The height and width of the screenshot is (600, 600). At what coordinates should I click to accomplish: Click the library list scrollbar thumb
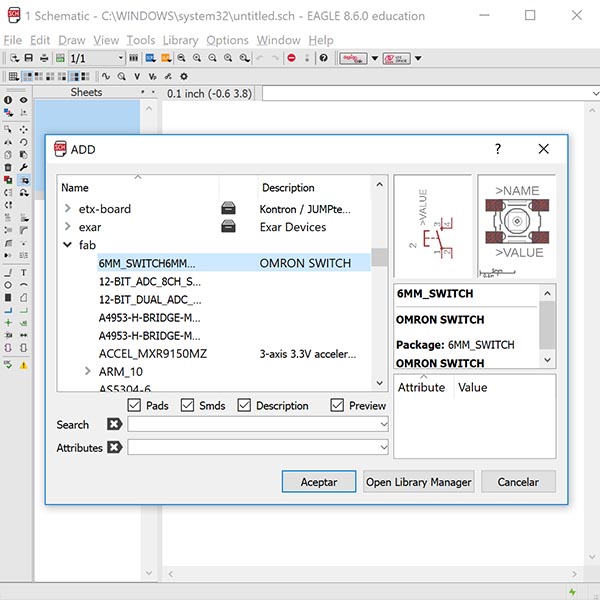coord(379,257)
